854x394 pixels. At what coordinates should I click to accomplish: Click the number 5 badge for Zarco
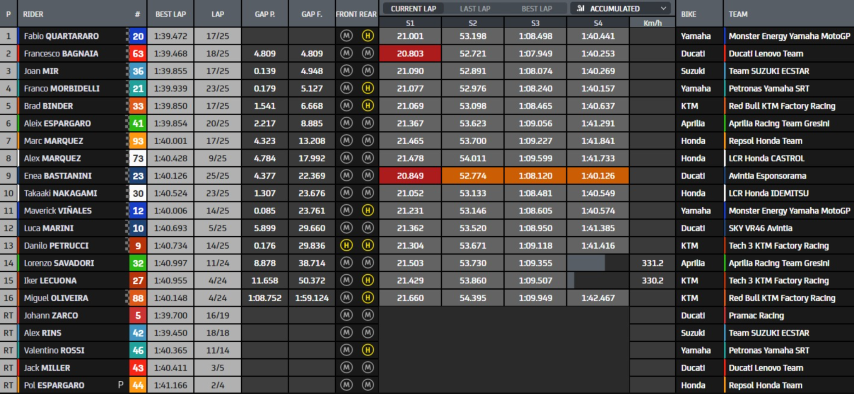(x=138, y=315)
